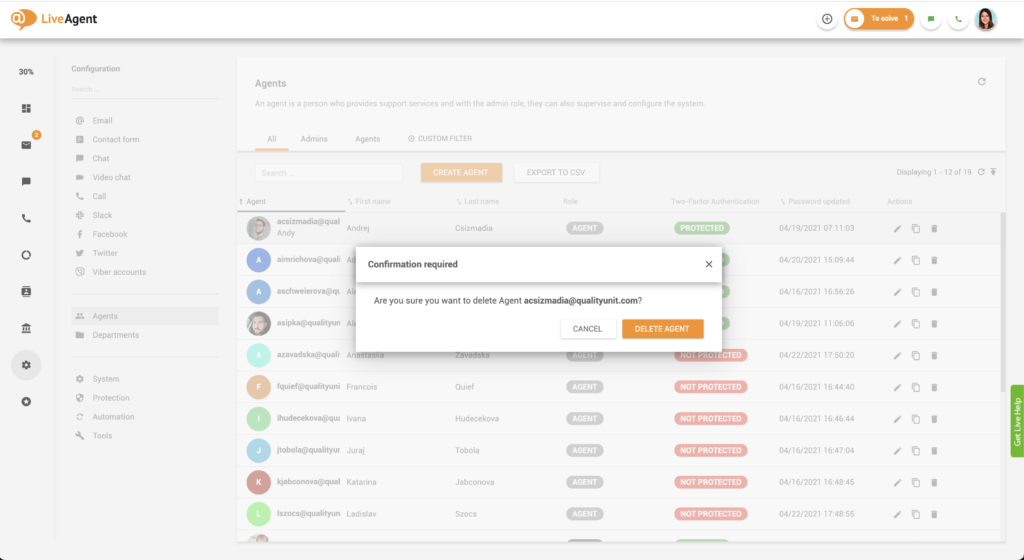Open the calls phone icon in sidebar
This screenshot has height=560, width=1024.
pos(26,218)
